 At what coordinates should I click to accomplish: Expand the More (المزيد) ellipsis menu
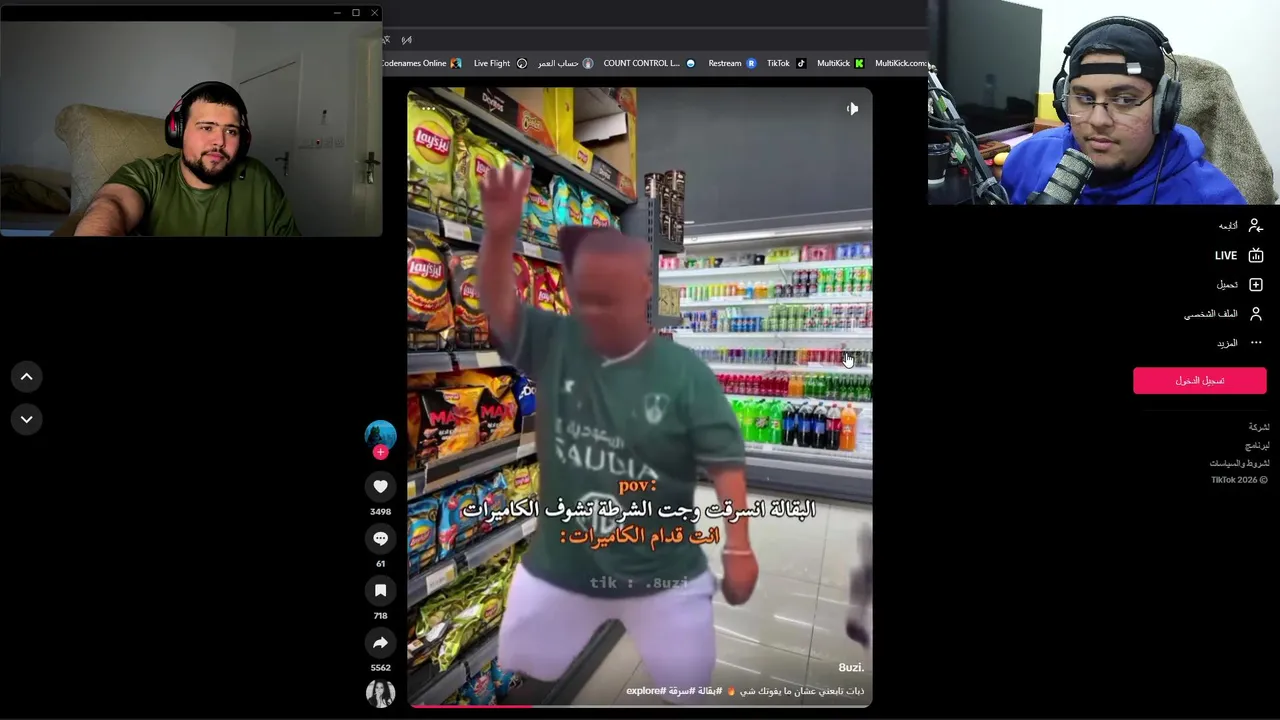[x=1256, y=342]
